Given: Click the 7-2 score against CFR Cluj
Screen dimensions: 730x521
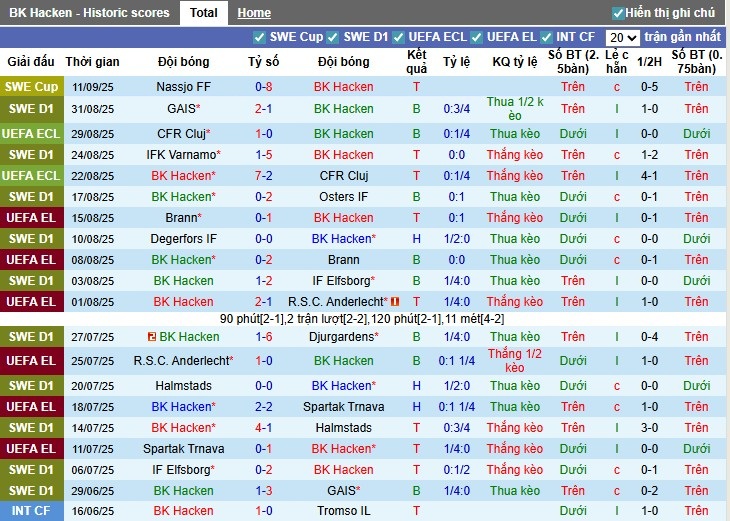Looking at the screenshot, I should coord(263,176).
